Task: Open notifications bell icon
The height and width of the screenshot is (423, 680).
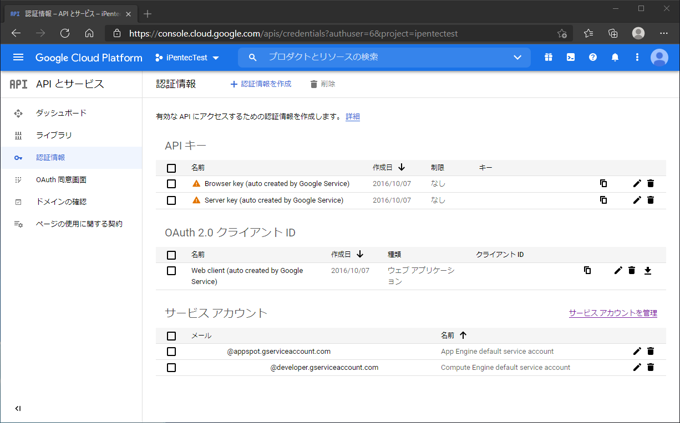Action: 615,57
